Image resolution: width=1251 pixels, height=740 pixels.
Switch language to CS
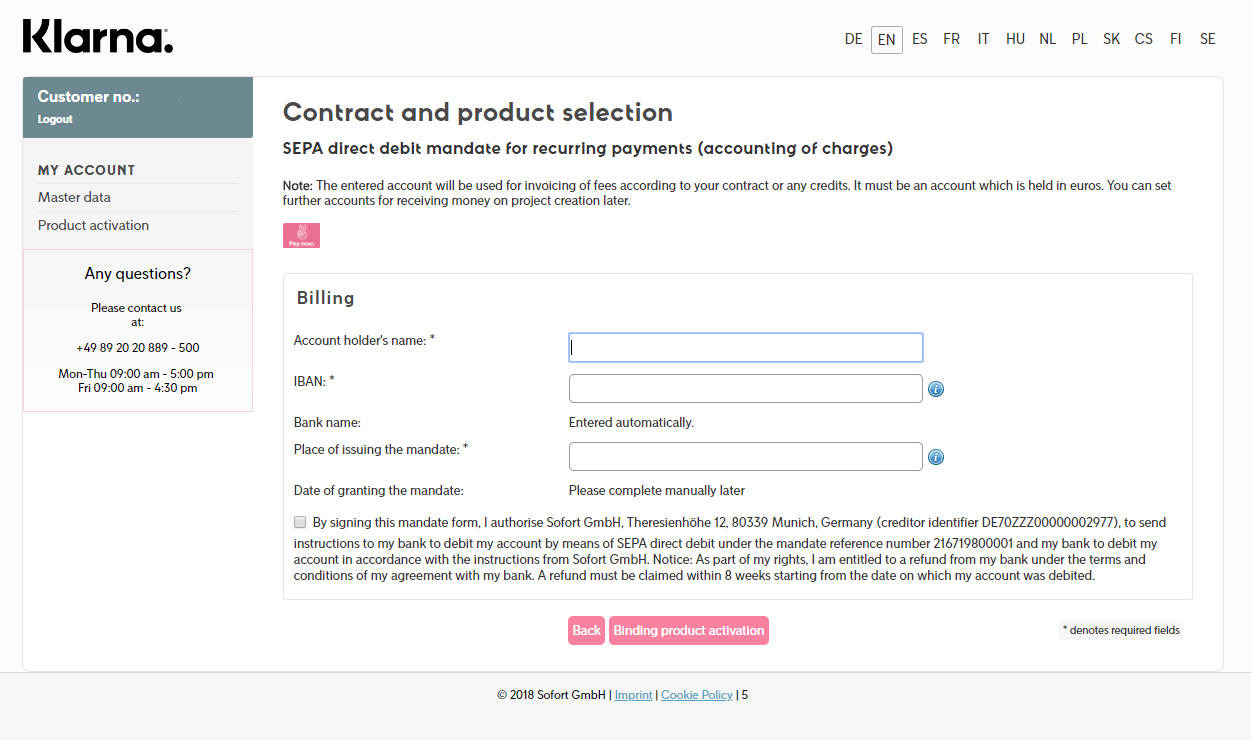pyautogui.click(x=1143, y=39)
